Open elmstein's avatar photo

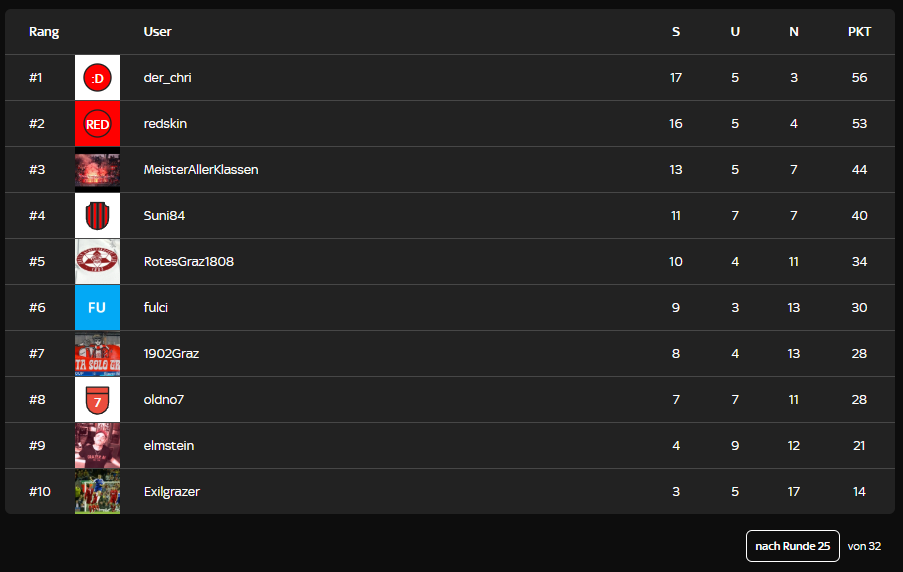(x=97, y=446)
